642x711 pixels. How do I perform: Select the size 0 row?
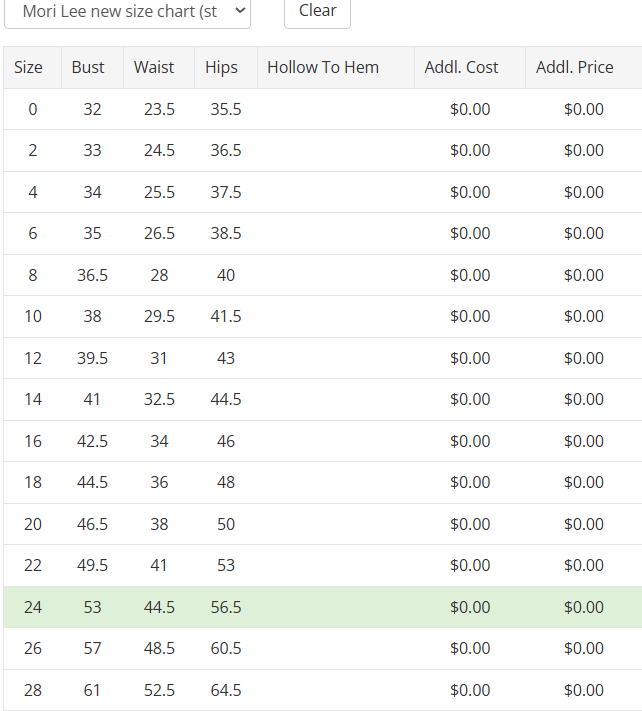point(323,109)
